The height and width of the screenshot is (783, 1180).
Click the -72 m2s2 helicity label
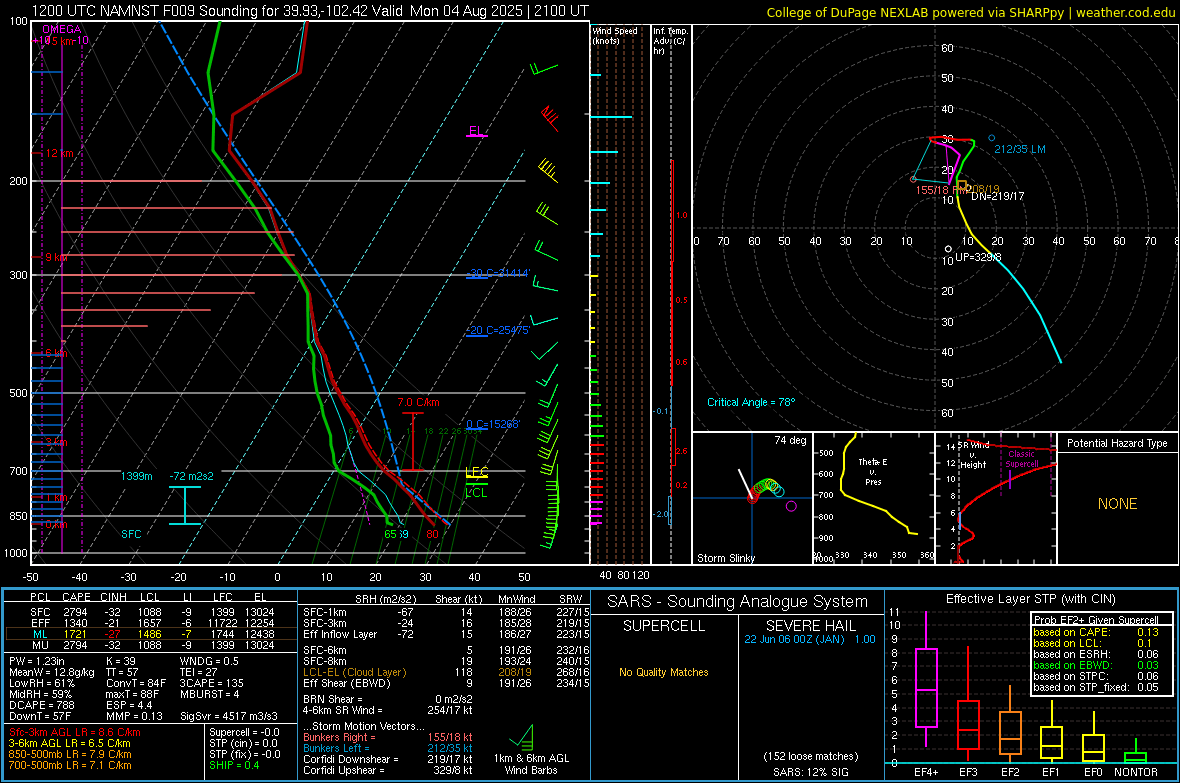[x=191, y=476]
